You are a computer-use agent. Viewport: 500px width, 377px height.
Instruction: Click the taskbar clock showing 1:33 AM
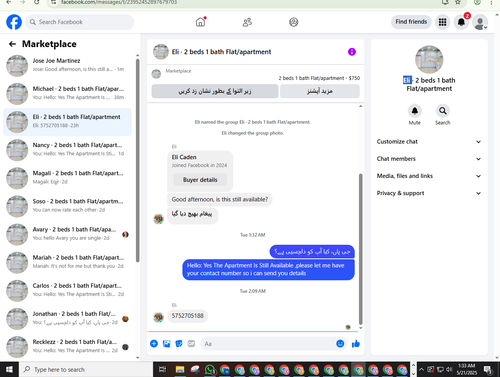point(466,369)
